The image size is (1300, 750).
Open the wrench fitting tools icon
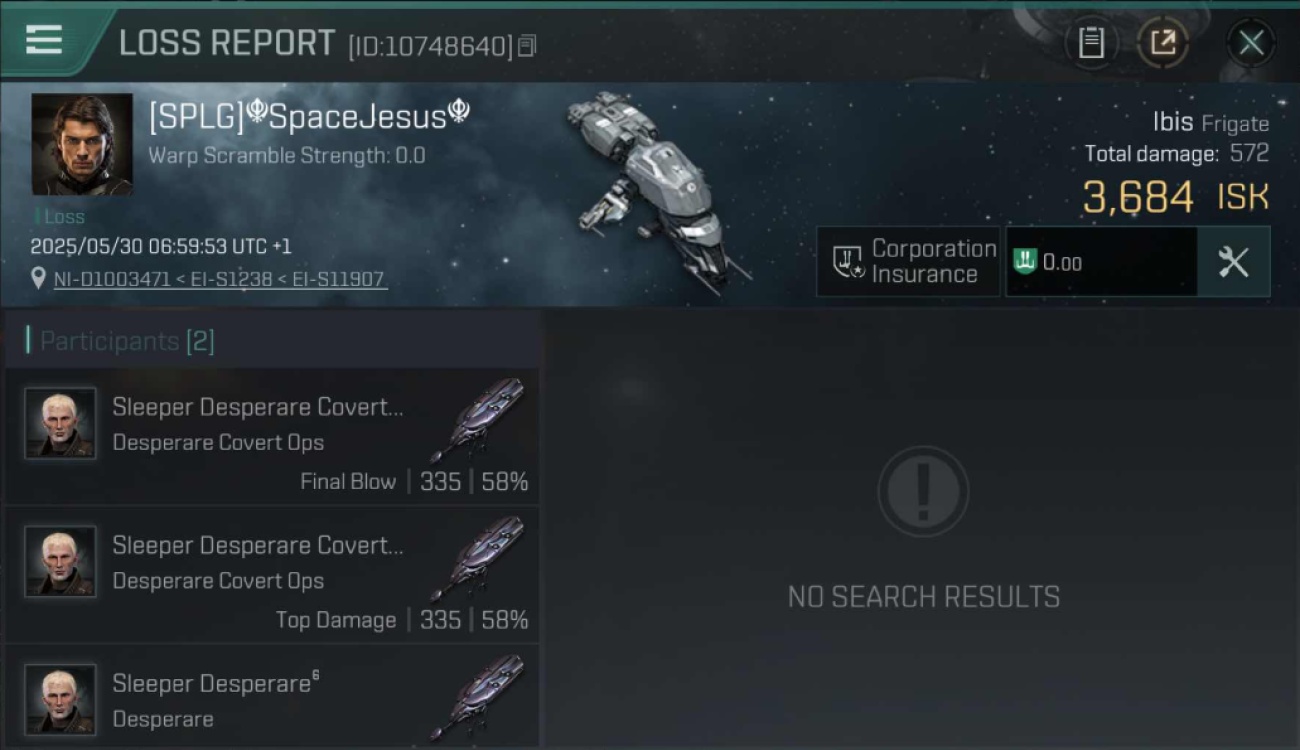1233,262
